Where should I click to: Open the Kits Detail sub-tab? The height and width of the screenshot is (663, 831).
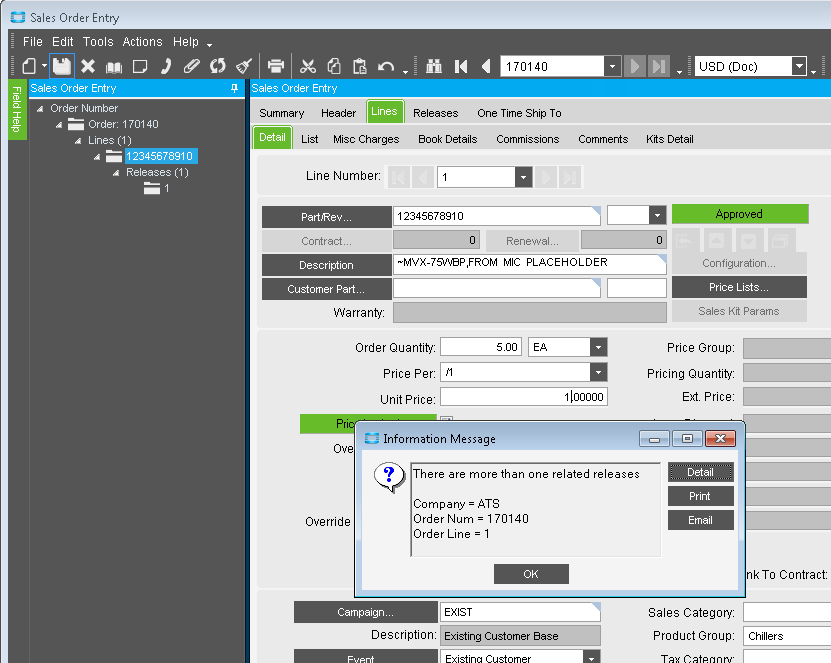(x=669, y=139)
